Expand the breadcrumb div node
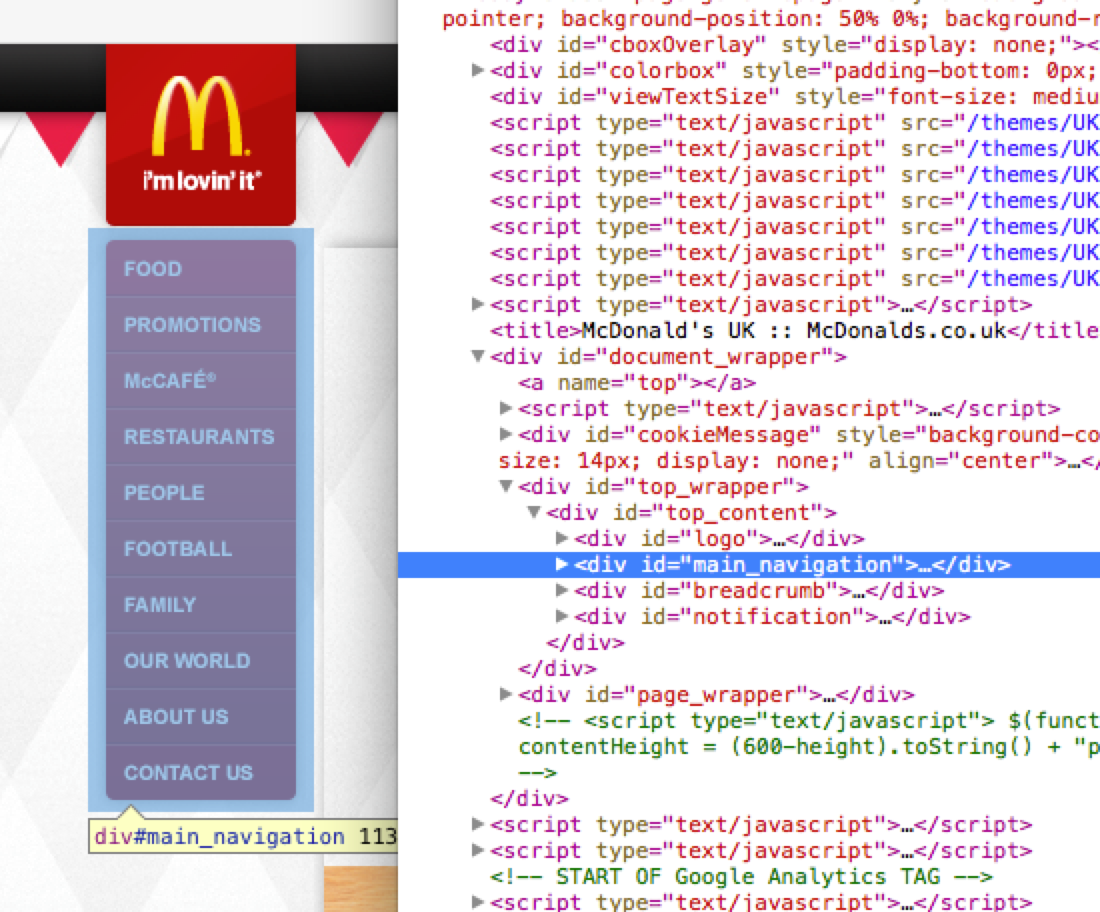 (x=562, y=590)
